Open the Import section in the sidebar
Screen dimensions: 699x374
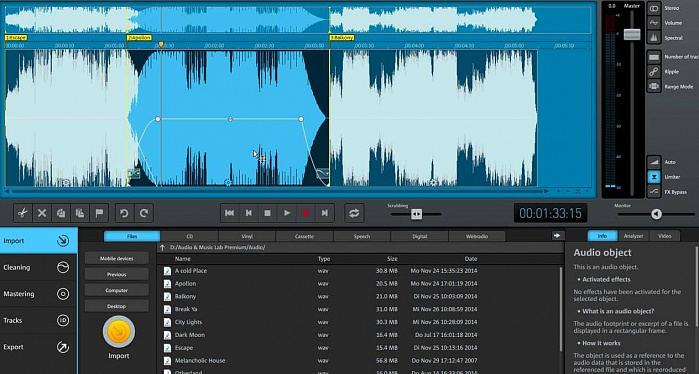click(38, 241)
